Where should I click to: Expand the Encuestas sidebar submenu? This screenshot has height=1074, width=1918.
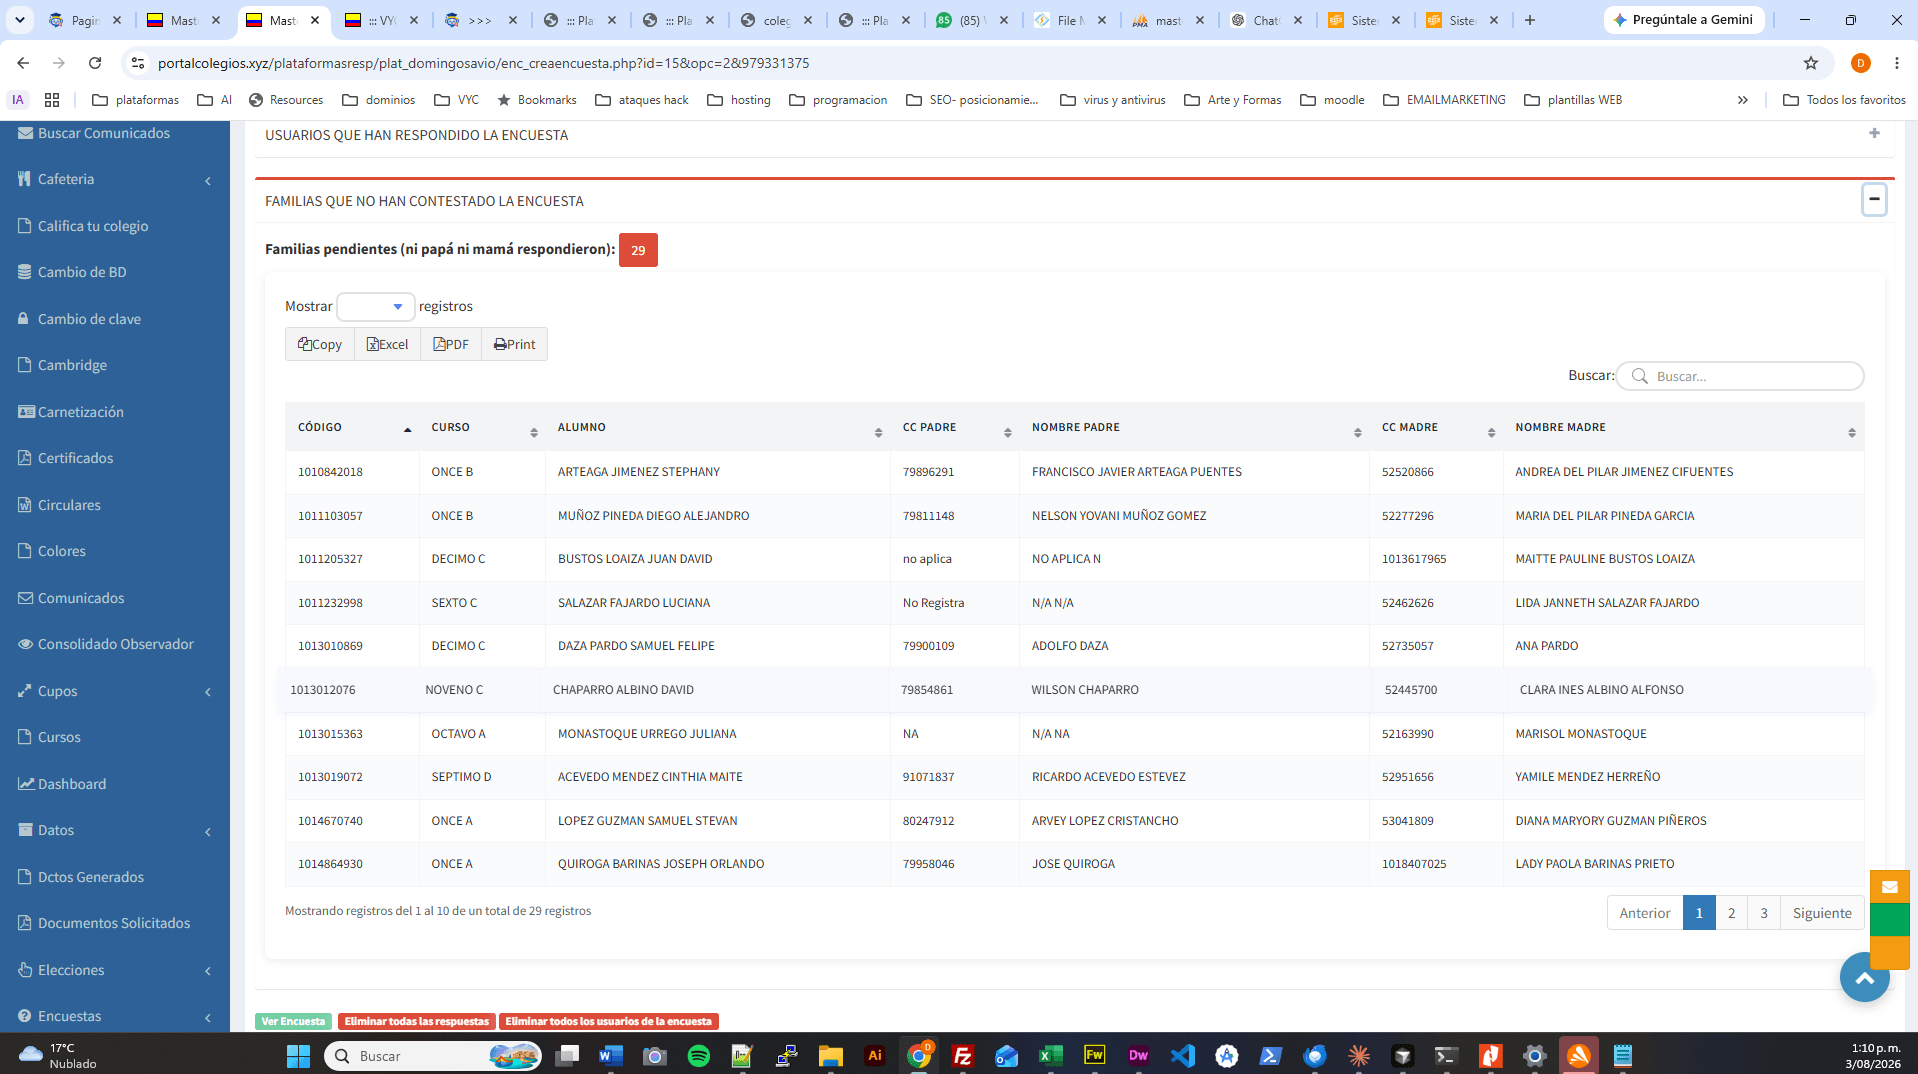tap(115, 1016)
